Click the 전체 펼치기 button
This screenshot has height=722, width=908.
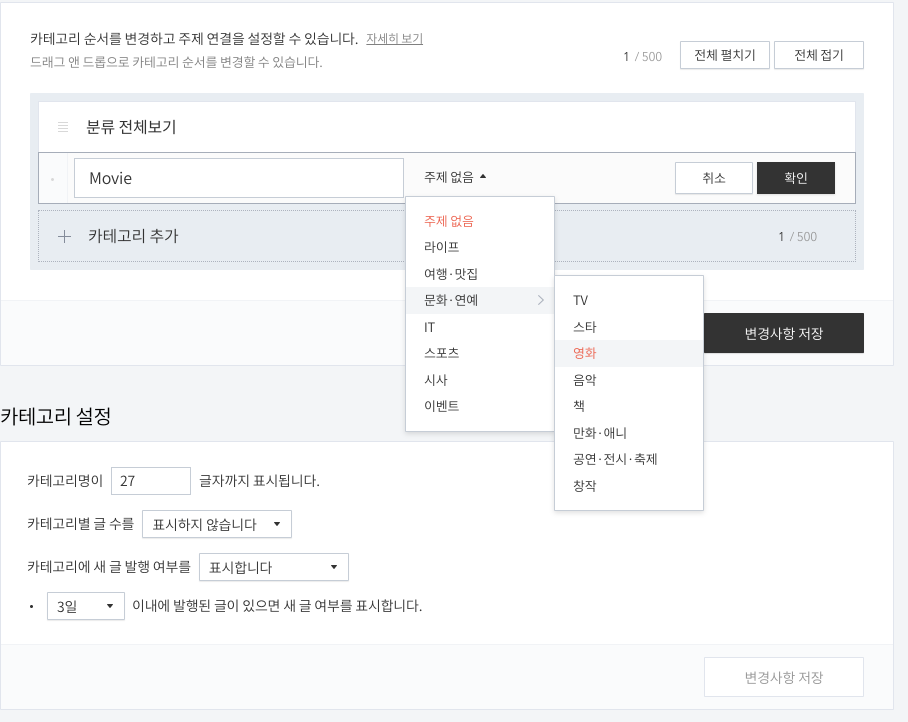(x=724, y=55)
